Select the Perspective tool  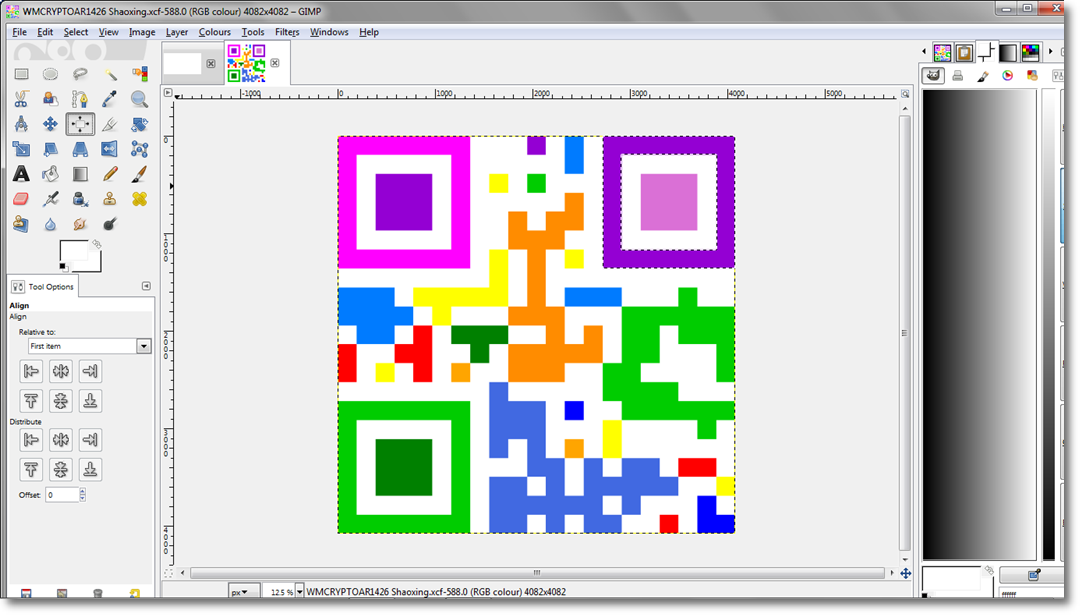(80, 149)
